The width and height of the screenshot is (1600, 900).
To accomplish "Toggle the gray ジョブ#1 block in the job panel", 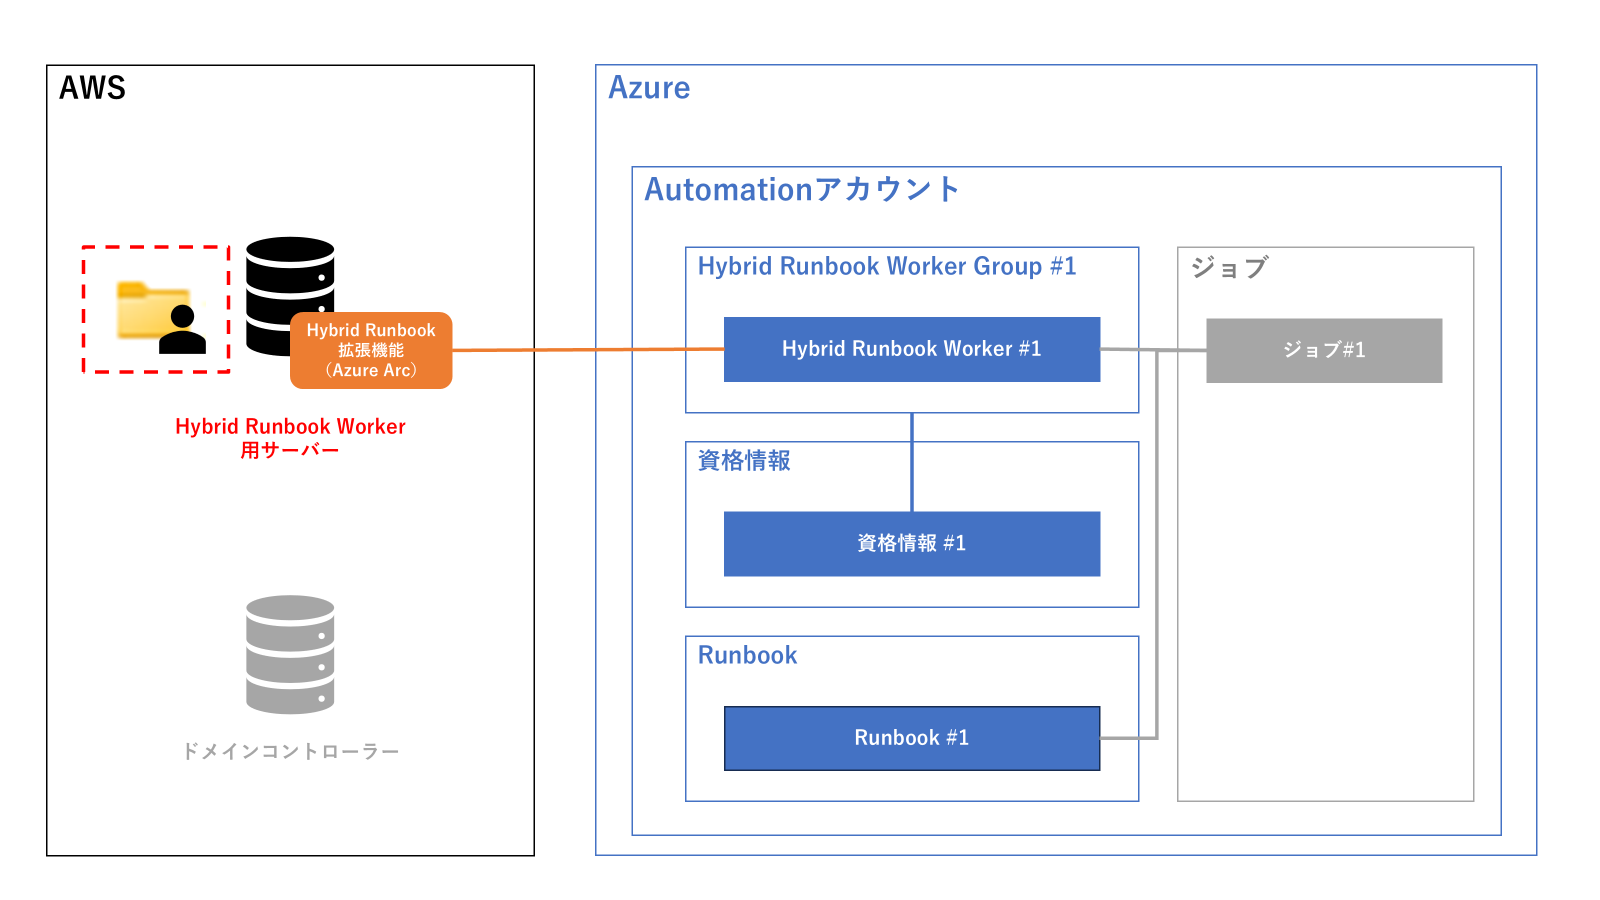I will pos(1324,350).
